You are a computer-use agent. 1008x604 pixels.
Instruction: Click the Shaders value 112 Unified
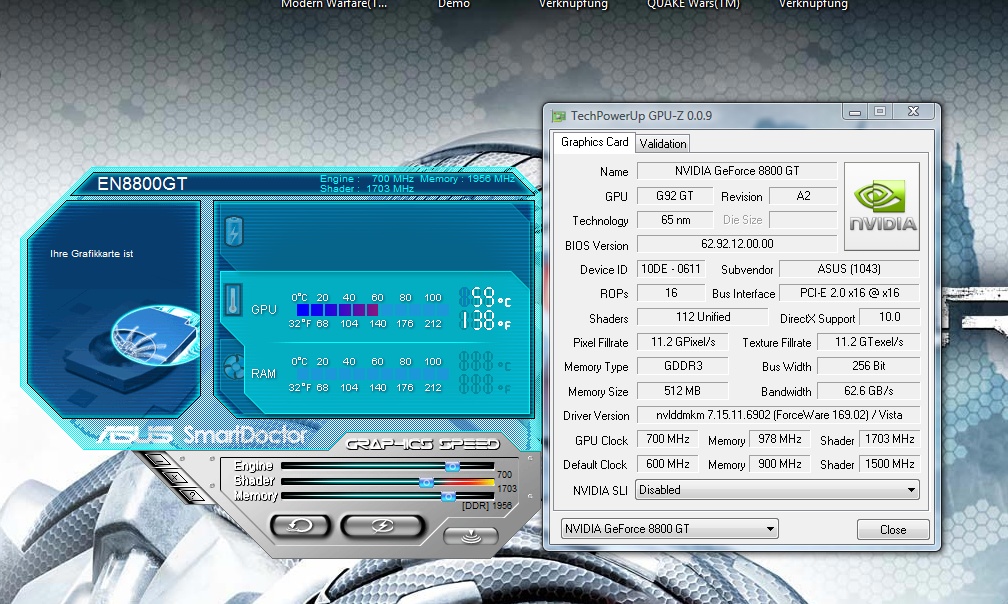point(703,317)
